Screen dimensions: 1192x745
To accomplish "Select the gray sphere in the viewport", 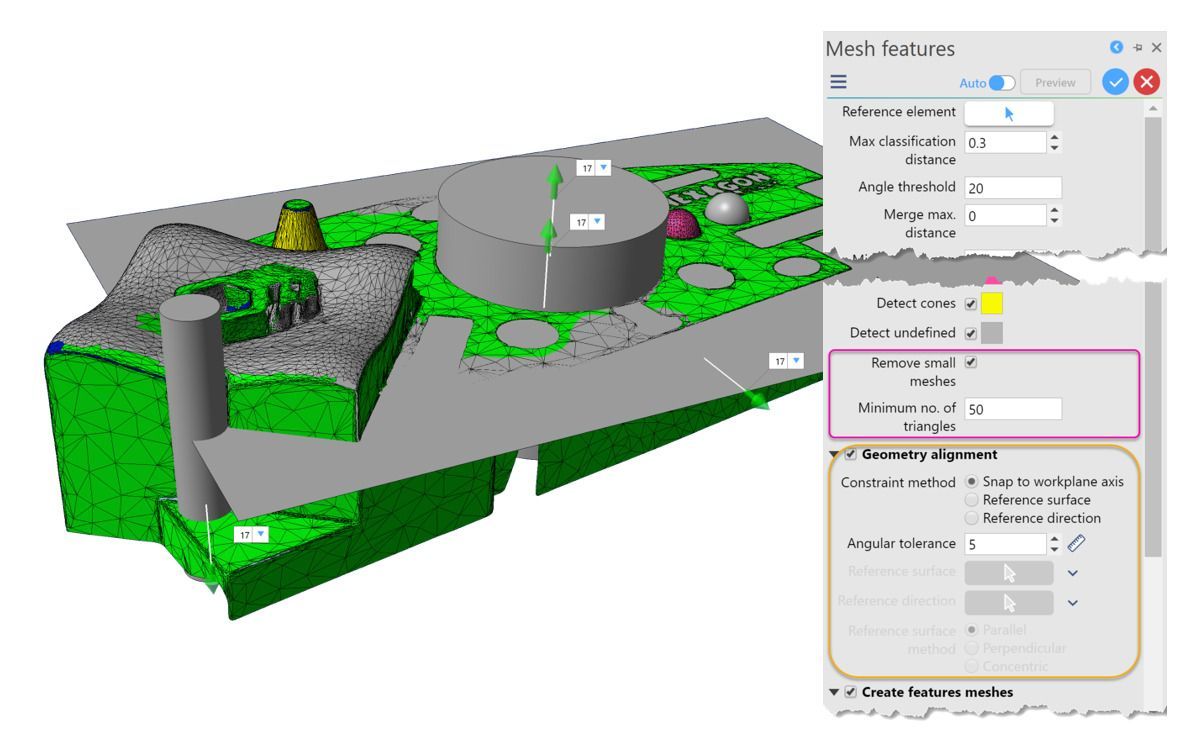I will tap(728, 208).
